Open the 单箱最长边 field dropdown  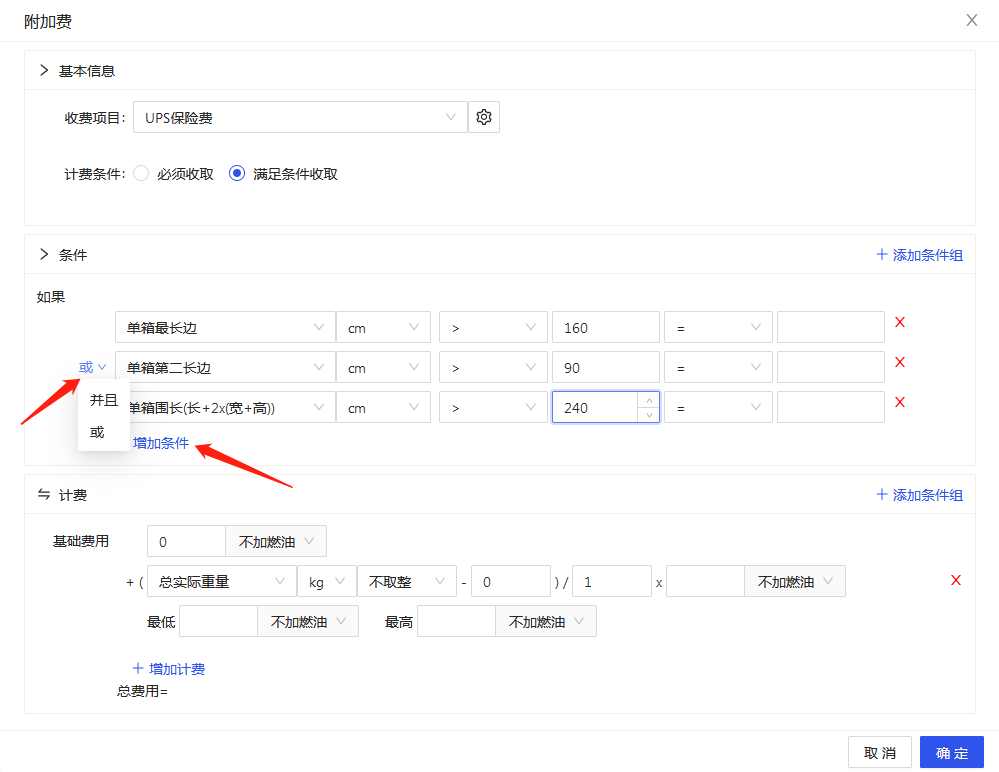coord(225,327)
